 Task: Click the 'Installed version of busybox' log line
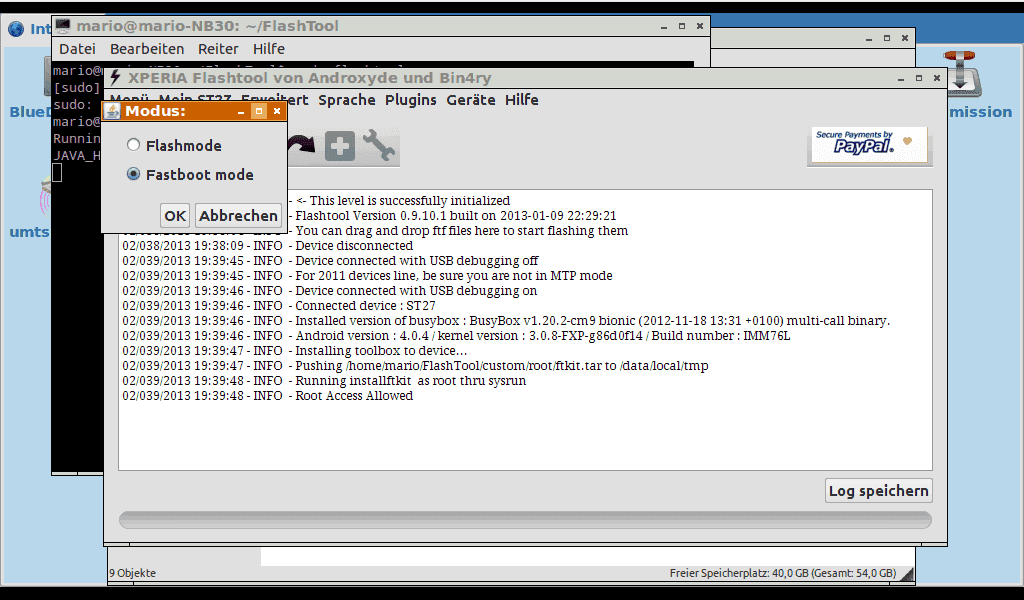pyautogui.click(x=506, y=321)
